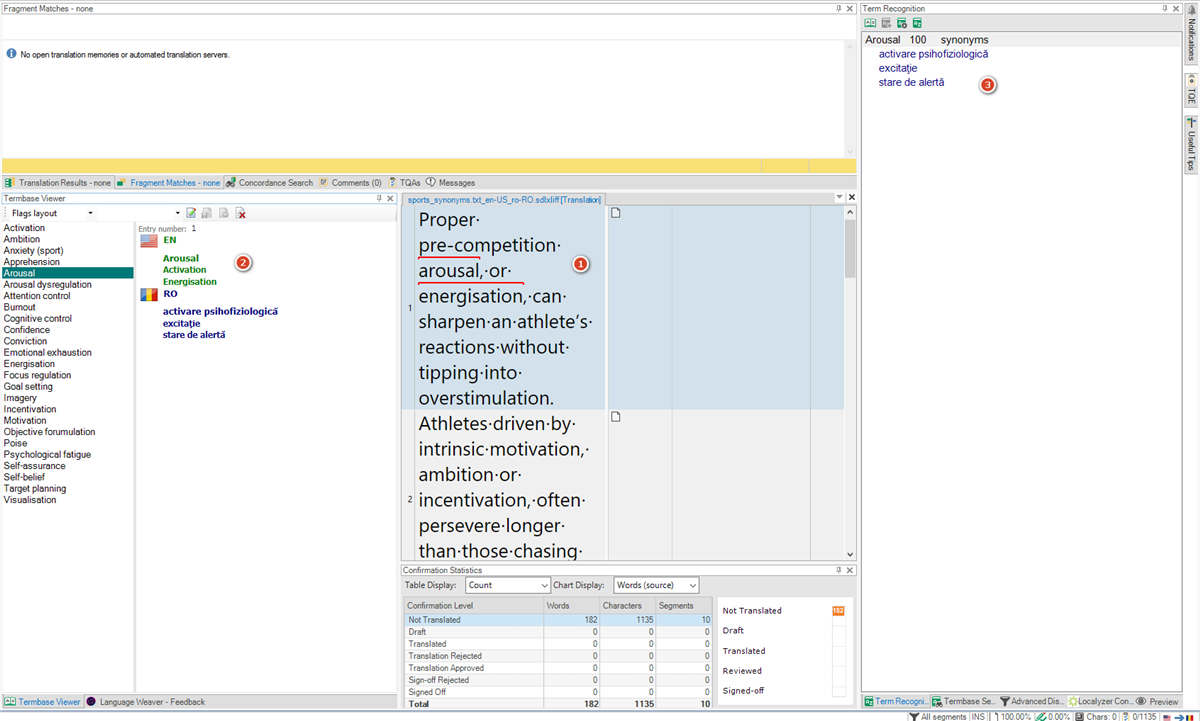This screenshot has width=1200, height=721.
Task: Switch to Termbase Viewer bottom tab
Action: pyautogui.click(x=42, y=702)
